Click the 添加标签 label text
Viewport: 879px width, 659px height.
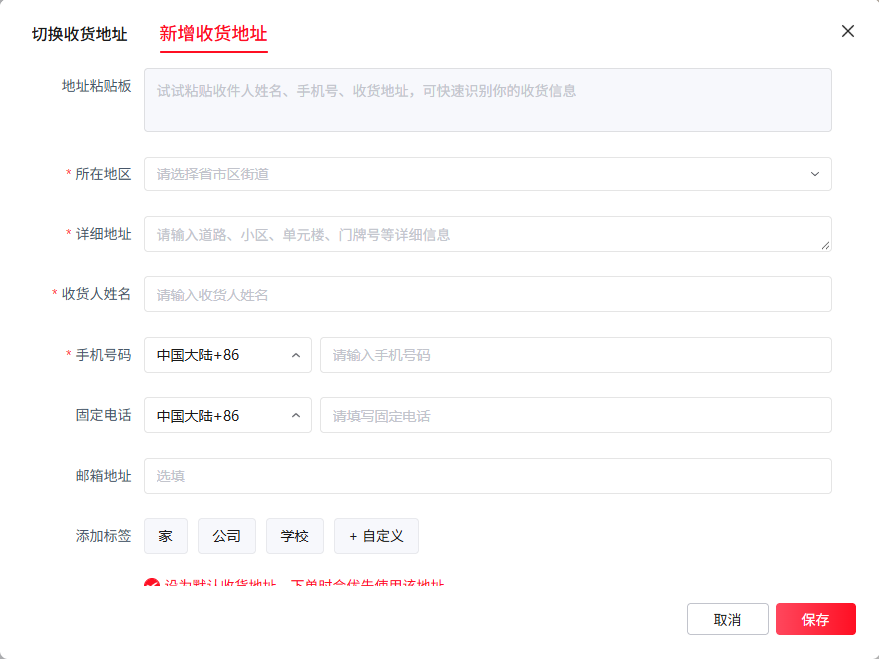(103, 536)
